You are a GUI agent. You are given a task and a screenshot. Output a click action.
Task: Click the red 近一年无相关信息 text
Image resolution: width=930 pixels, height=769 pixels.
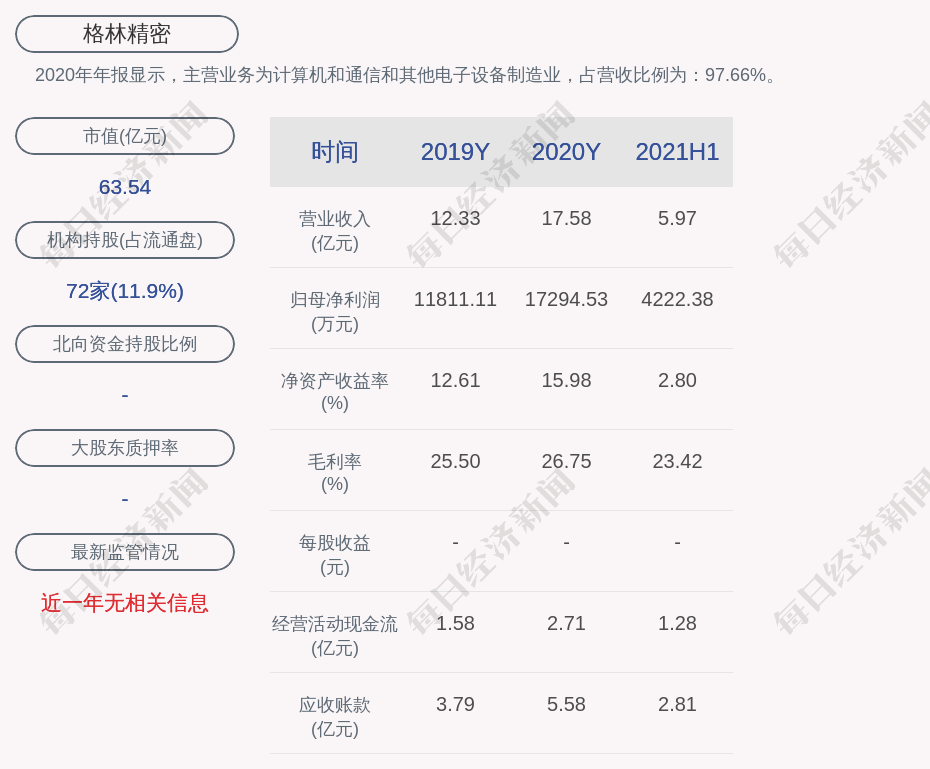[125, 603]
